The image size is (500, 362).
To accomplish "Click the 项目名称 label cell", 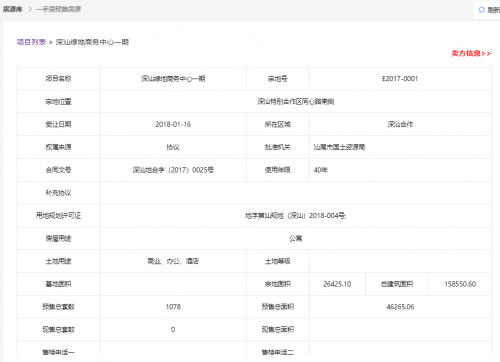I will pyautogui.click(x=58, y=79).
